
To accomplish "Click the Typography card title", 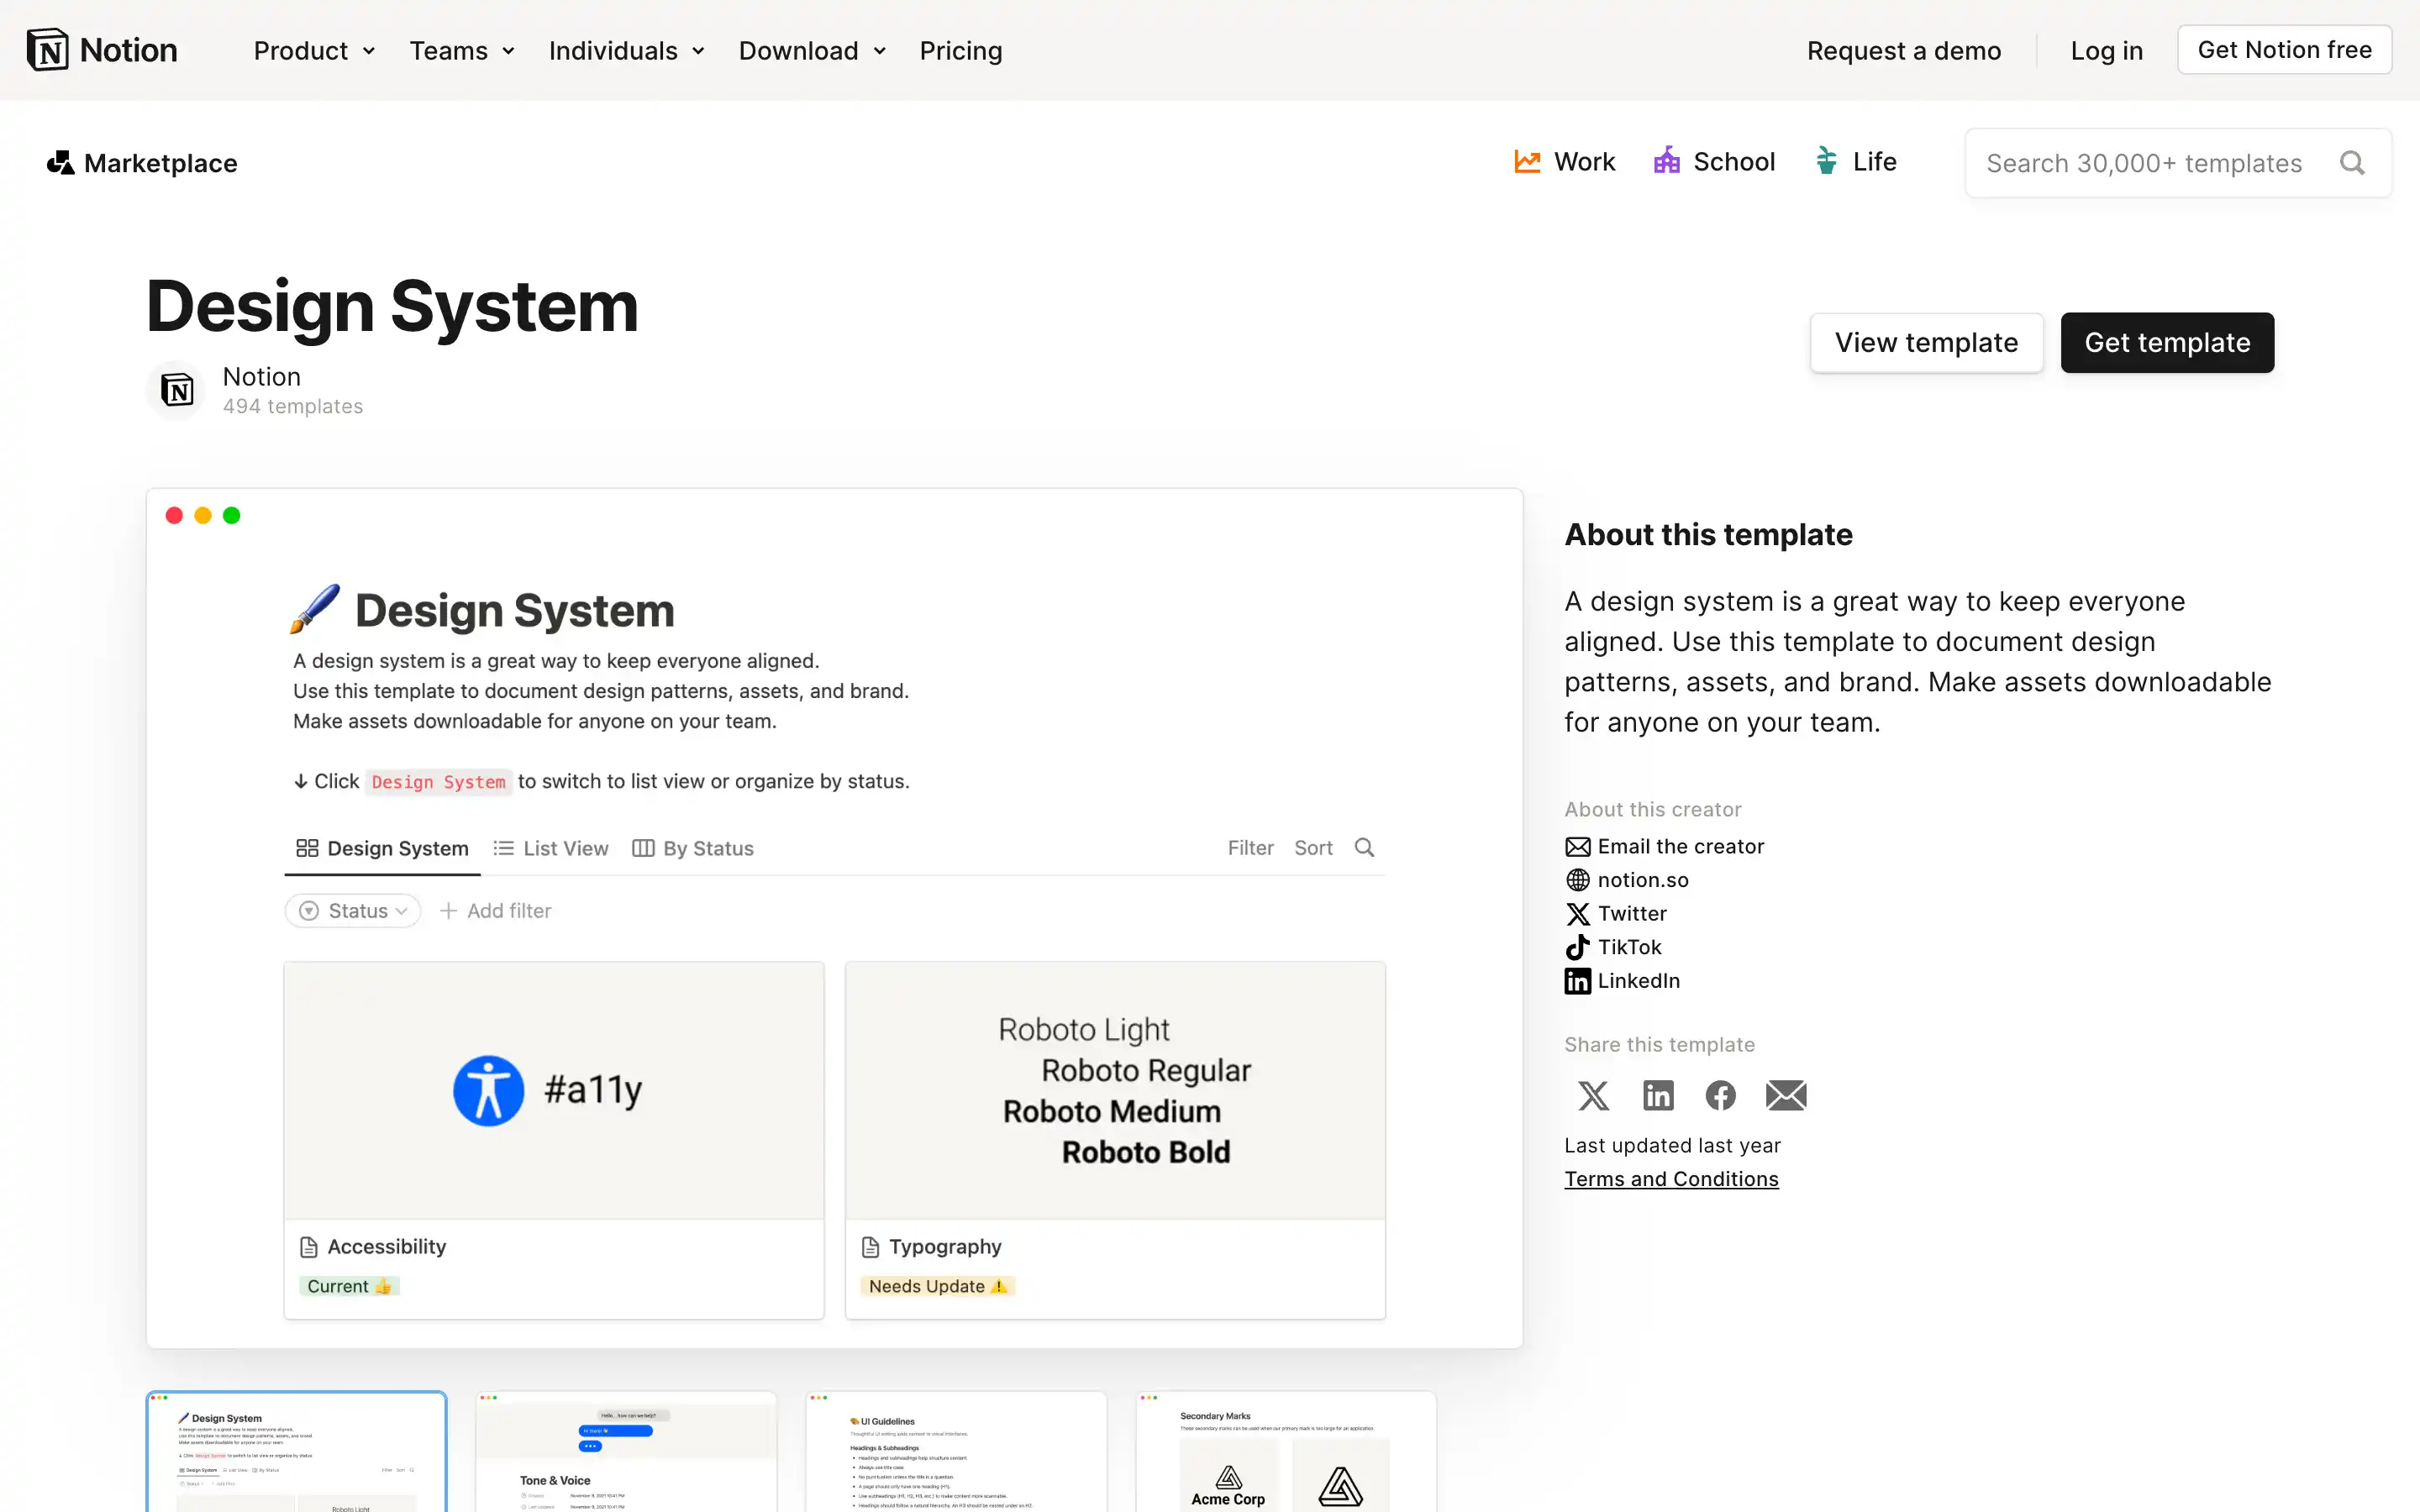I will coord(945,1247).
